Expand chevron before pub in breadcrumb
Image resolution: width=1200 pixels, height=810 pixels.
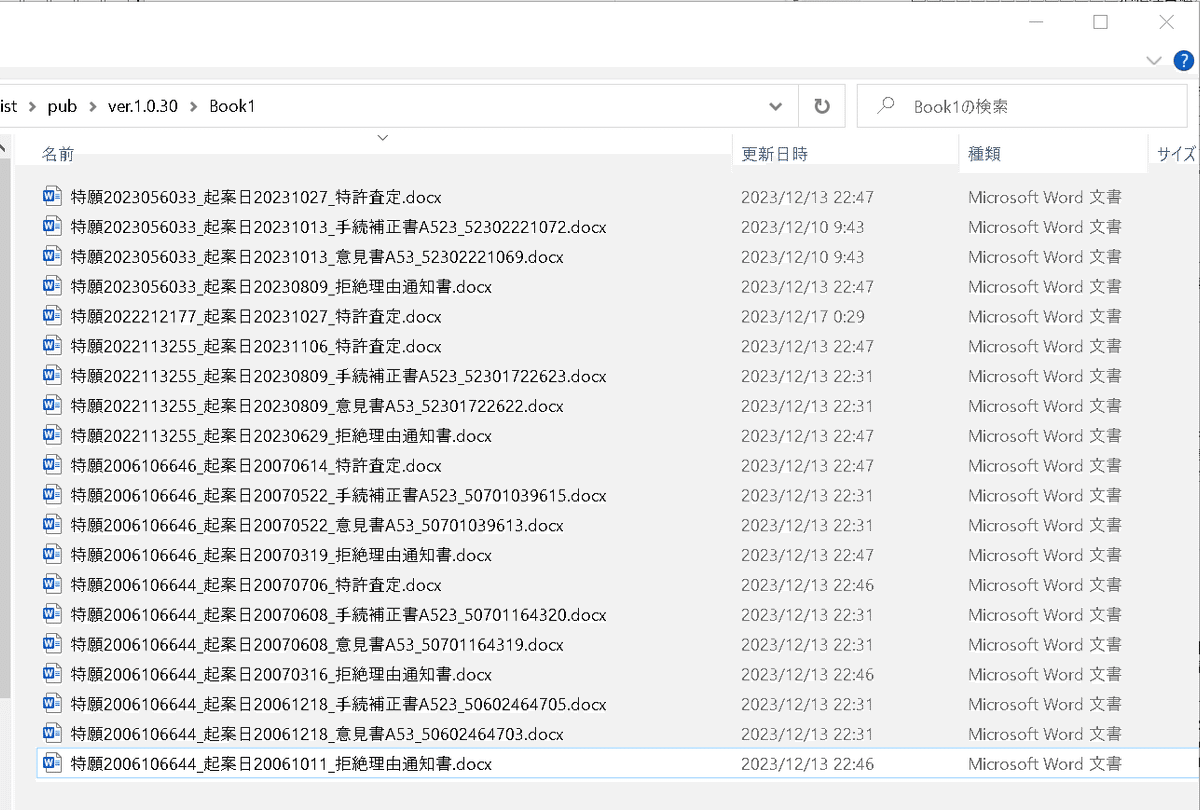33,106
